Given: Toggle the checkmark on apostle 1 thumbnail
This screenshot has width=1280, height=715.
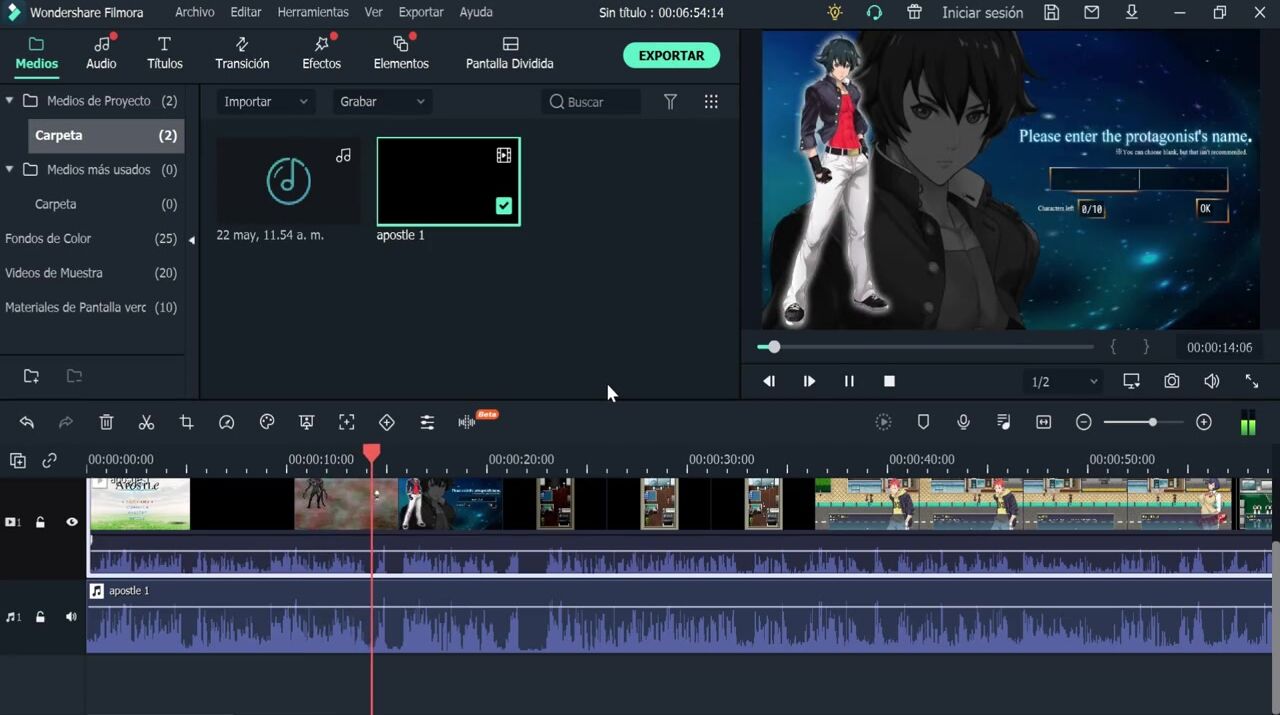Looking at the screenshot, I should click(x=504, y=206).
